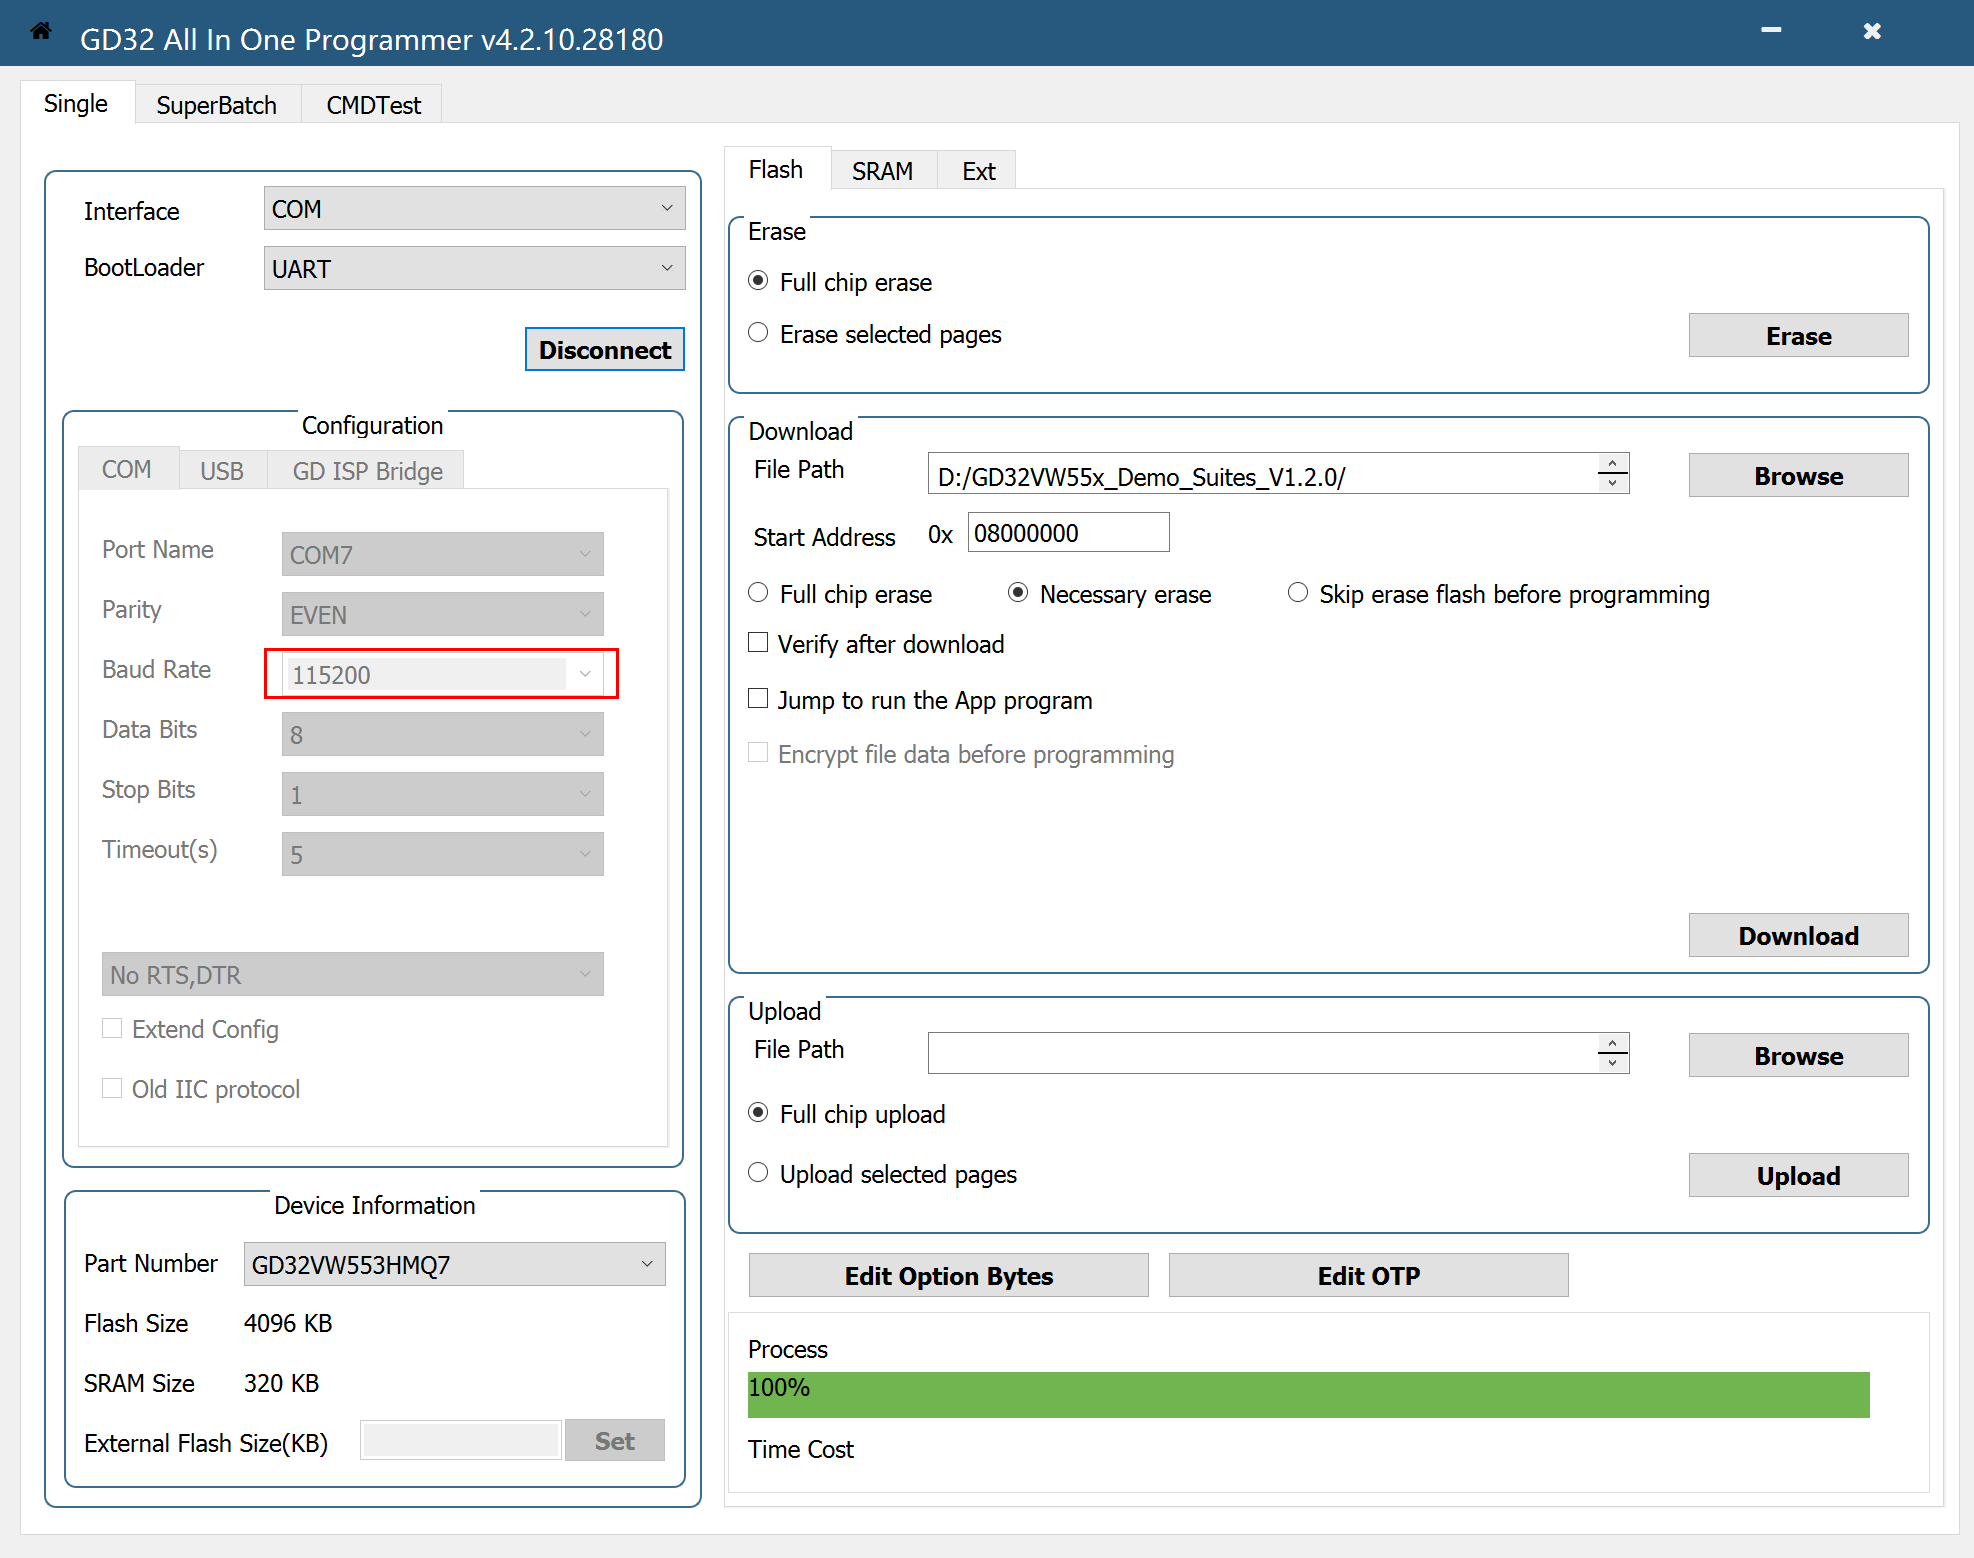The image size is (1974, 1558).
Task: Click Edit Option Bytes button
Action: (948, 1276)
